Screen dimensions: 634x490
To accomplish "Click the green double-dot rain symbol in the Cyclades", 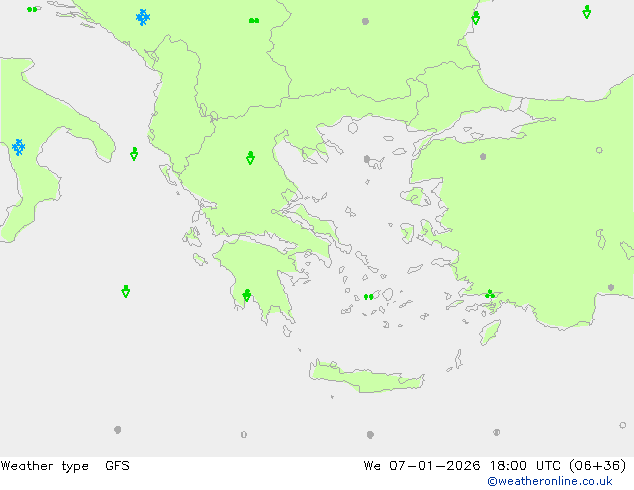I will [368, 297].
